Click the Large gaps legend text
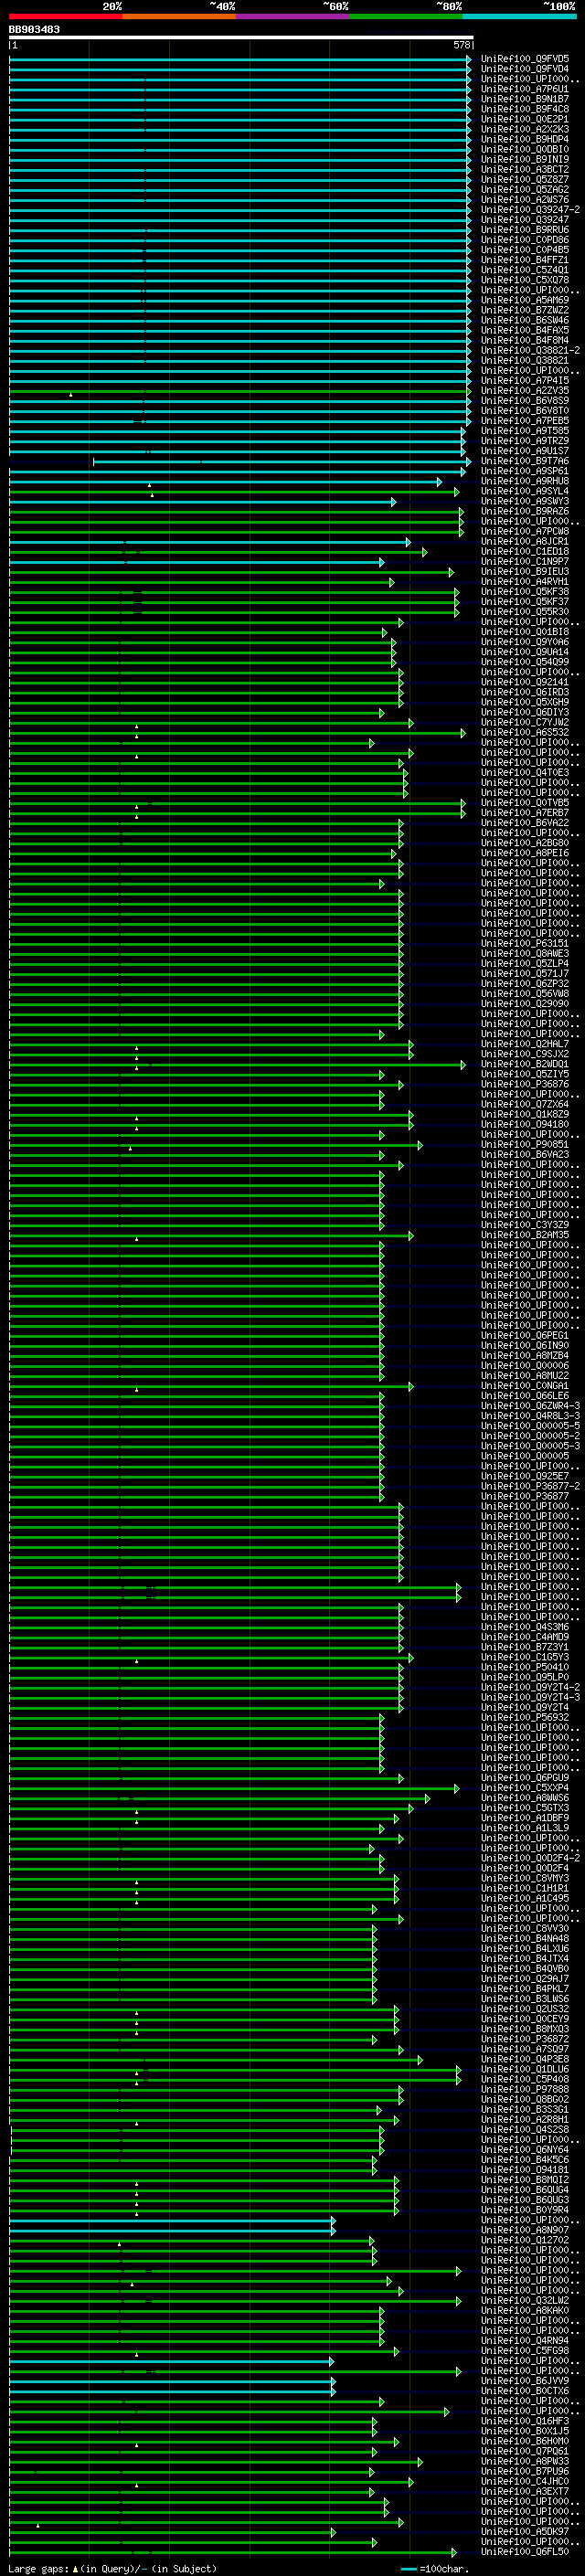Image resolution: width=585 pixels, height=2576 pixels. (112, 2568)
